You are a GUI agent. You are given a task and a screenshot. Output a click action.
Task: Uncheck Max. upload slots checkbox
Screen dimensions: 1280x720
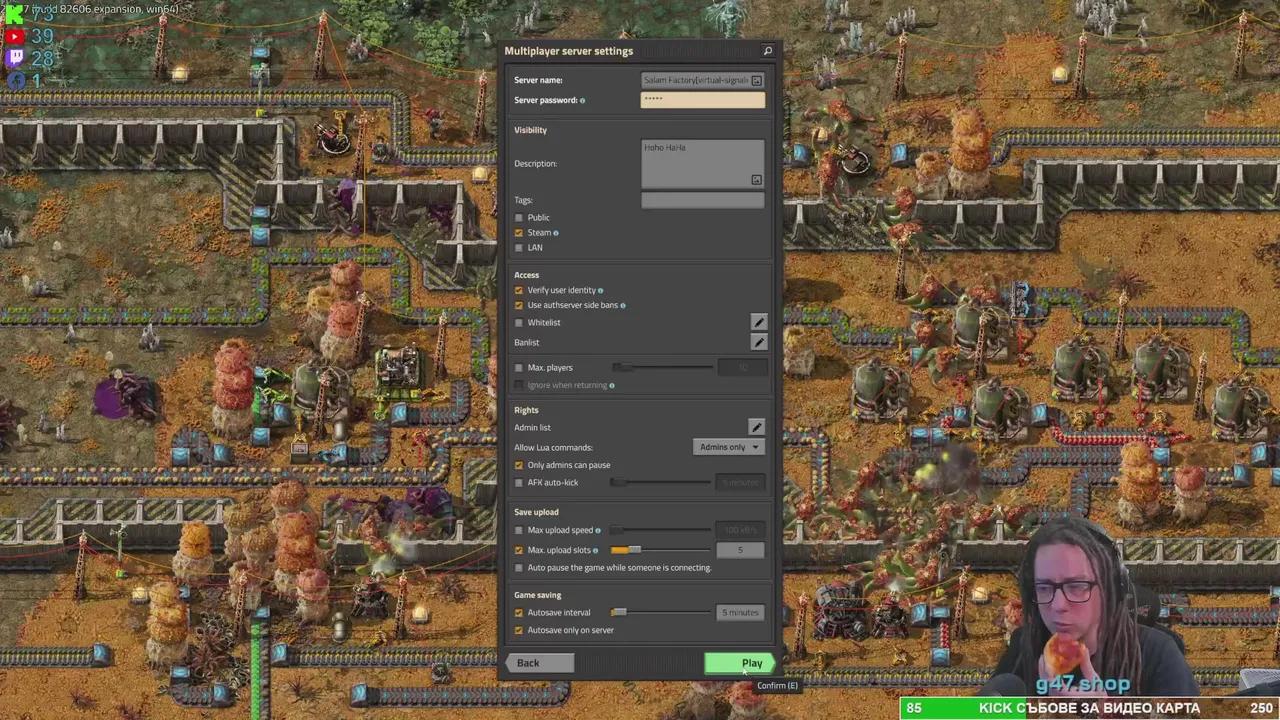pyautogui.click(x=519, y=550)
